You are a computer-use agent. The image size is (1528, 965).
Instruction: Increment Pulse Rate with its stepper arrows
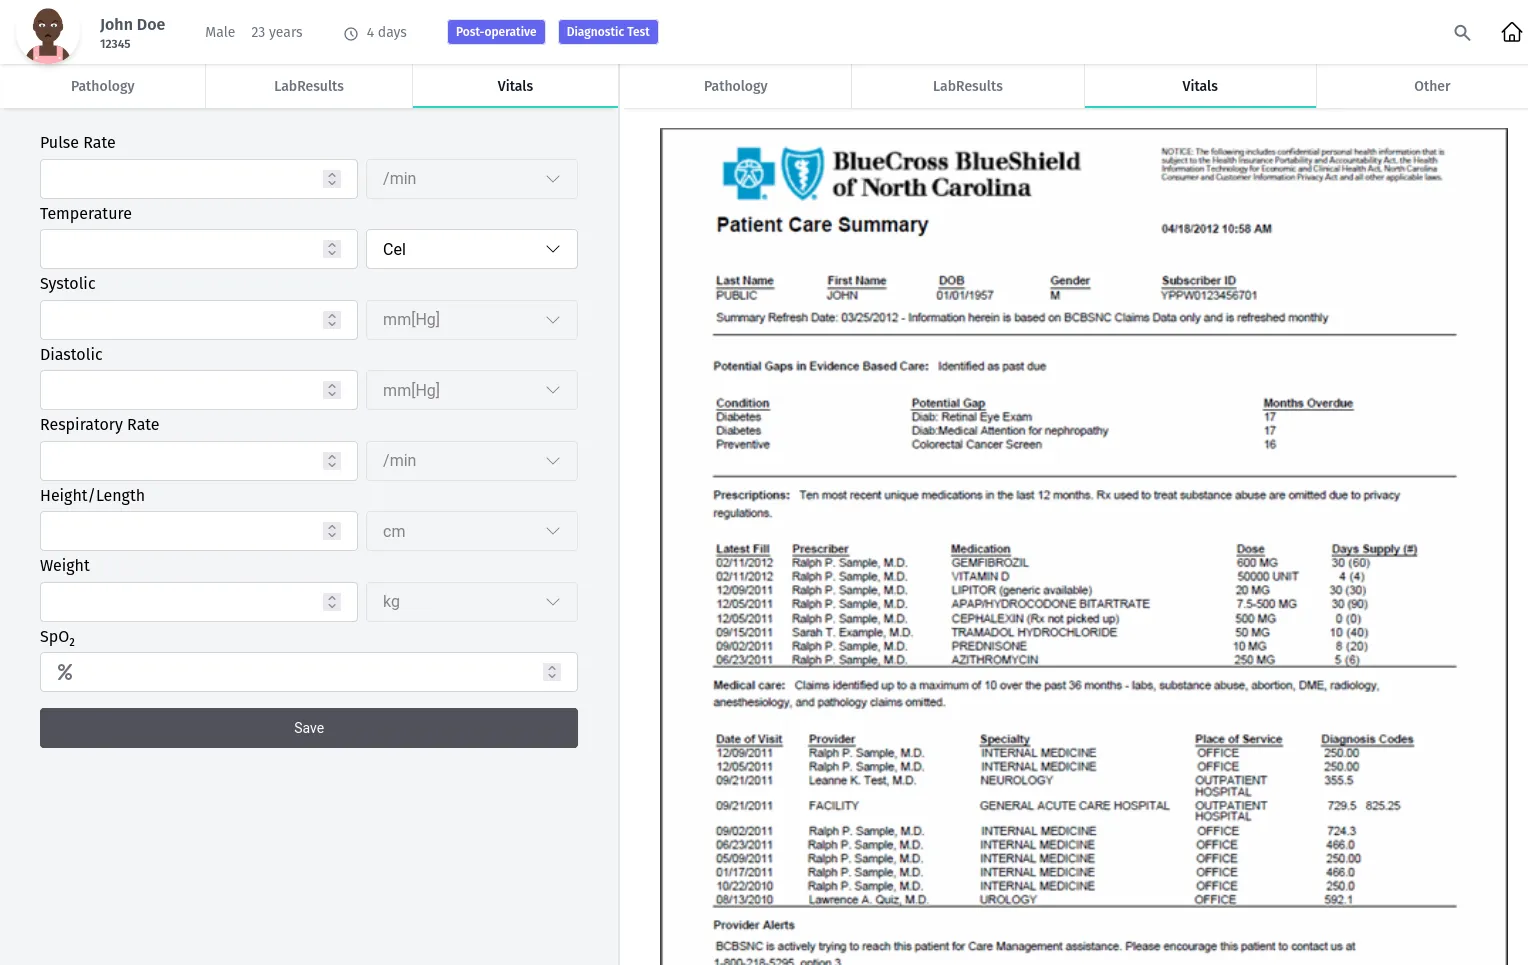tap(332, 178)
